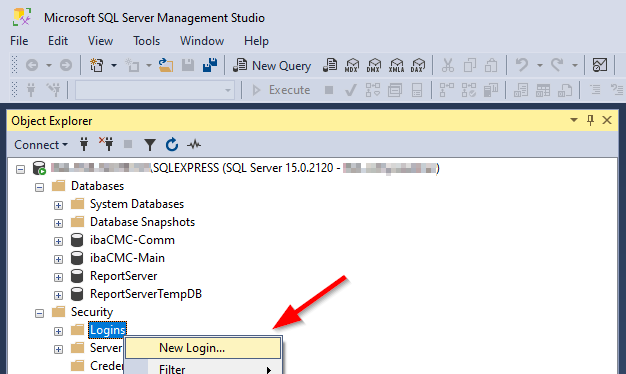Click the Navigate Backward icon

coord(32,65)
